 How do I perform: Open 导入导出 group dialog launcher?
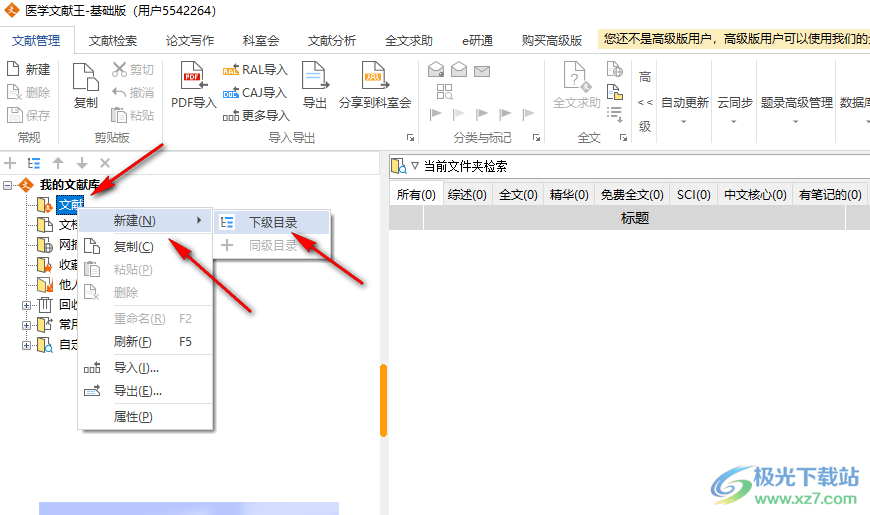(410, 137)
